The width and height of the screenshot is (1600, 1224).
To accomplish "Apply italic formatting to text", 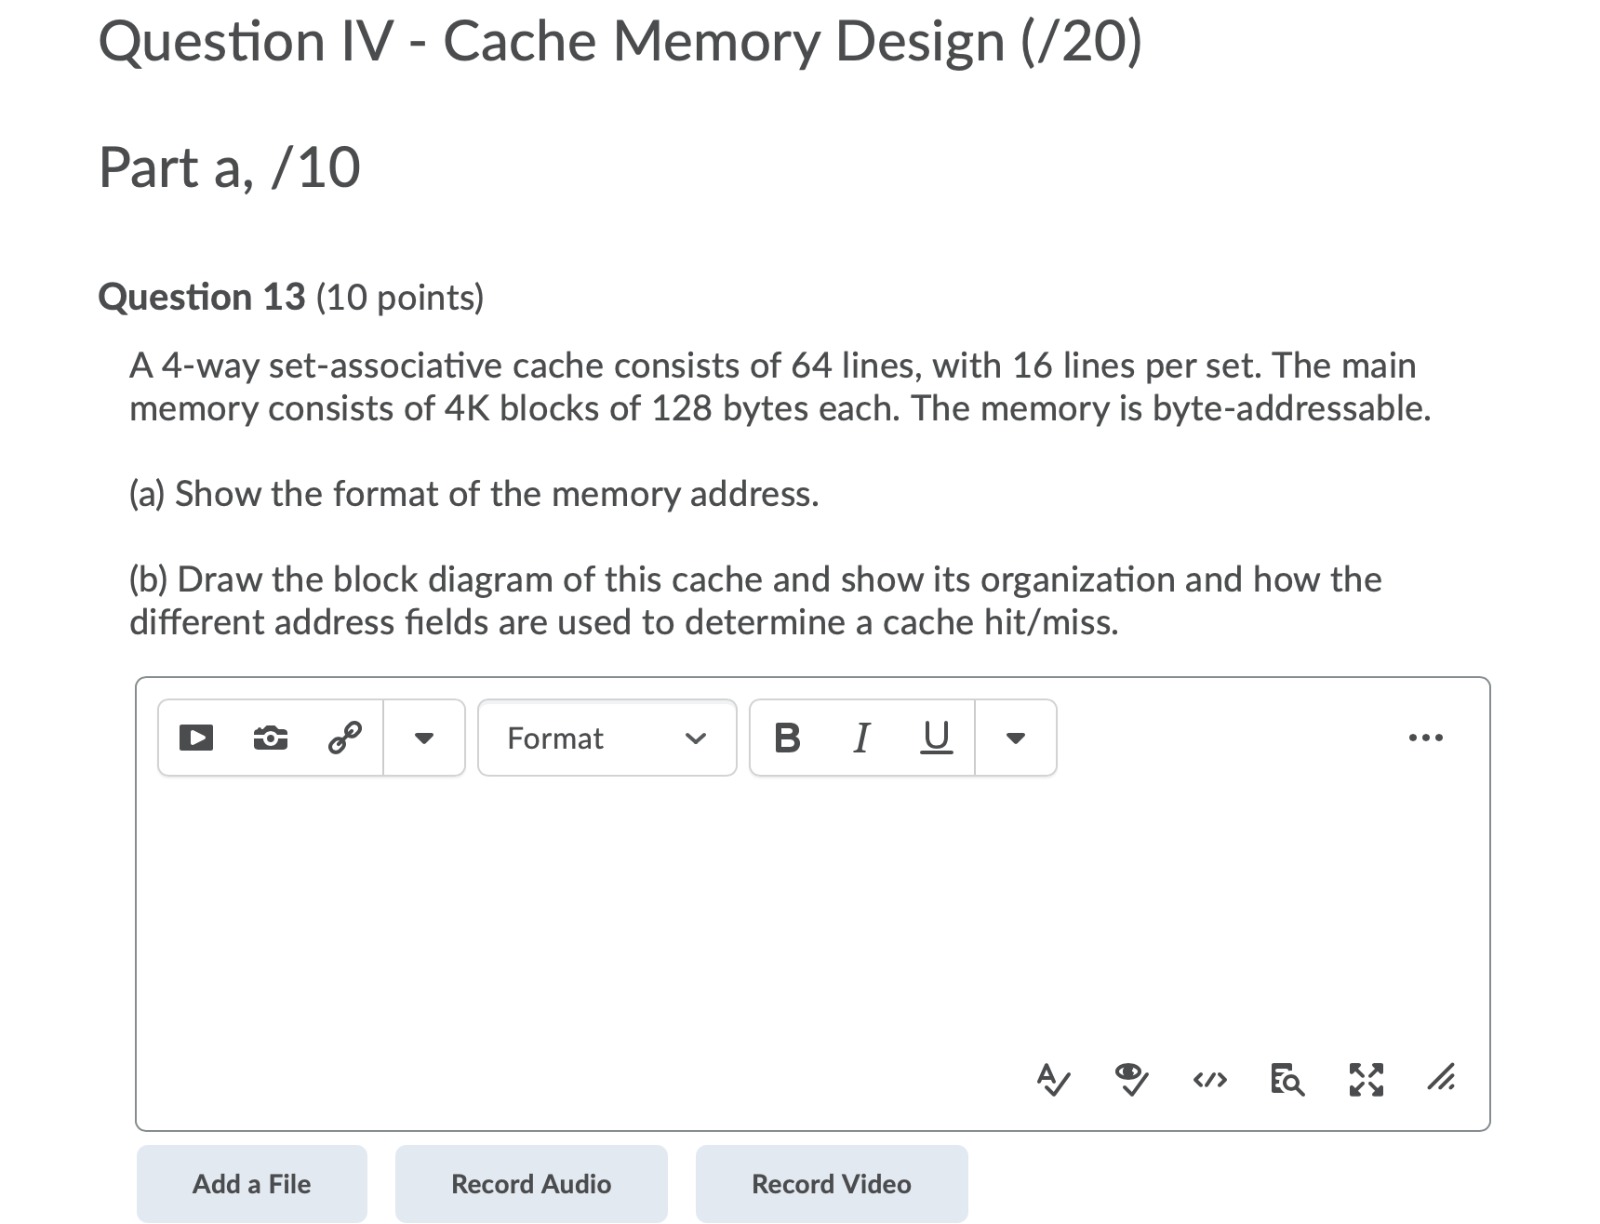I will (859, 738).
